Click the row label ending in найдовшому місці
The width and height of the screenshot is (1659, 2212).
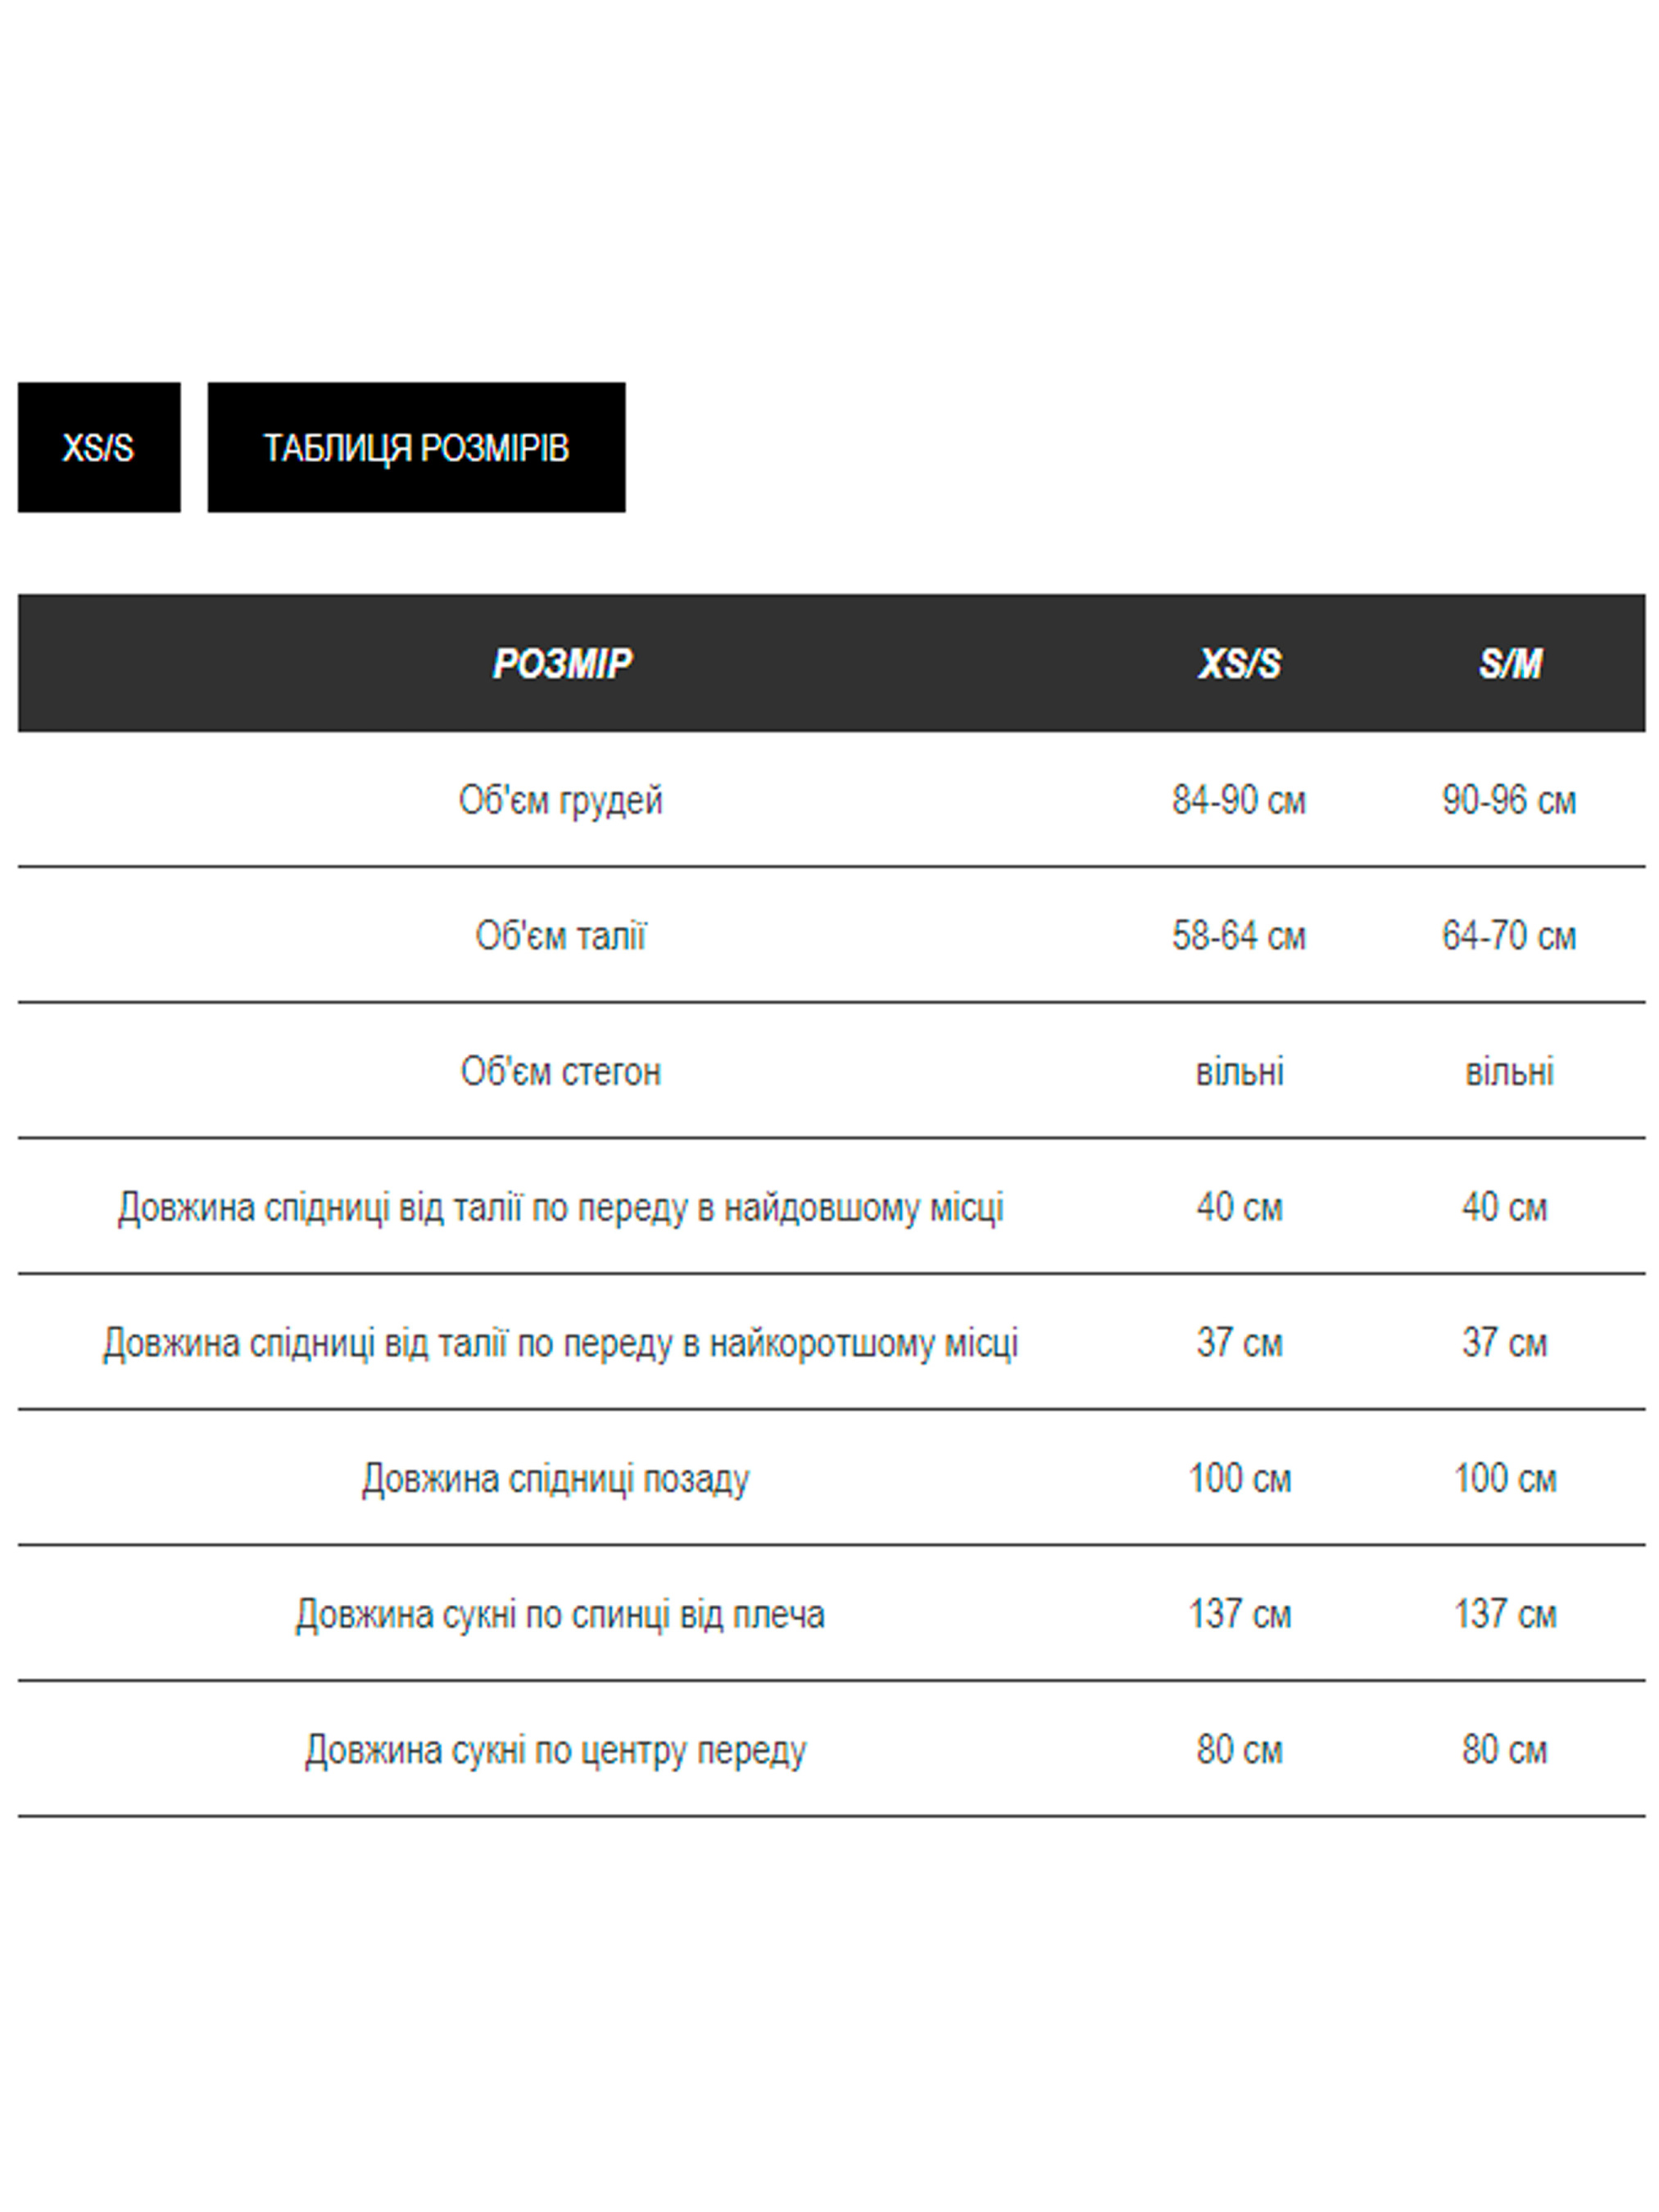561,1208
